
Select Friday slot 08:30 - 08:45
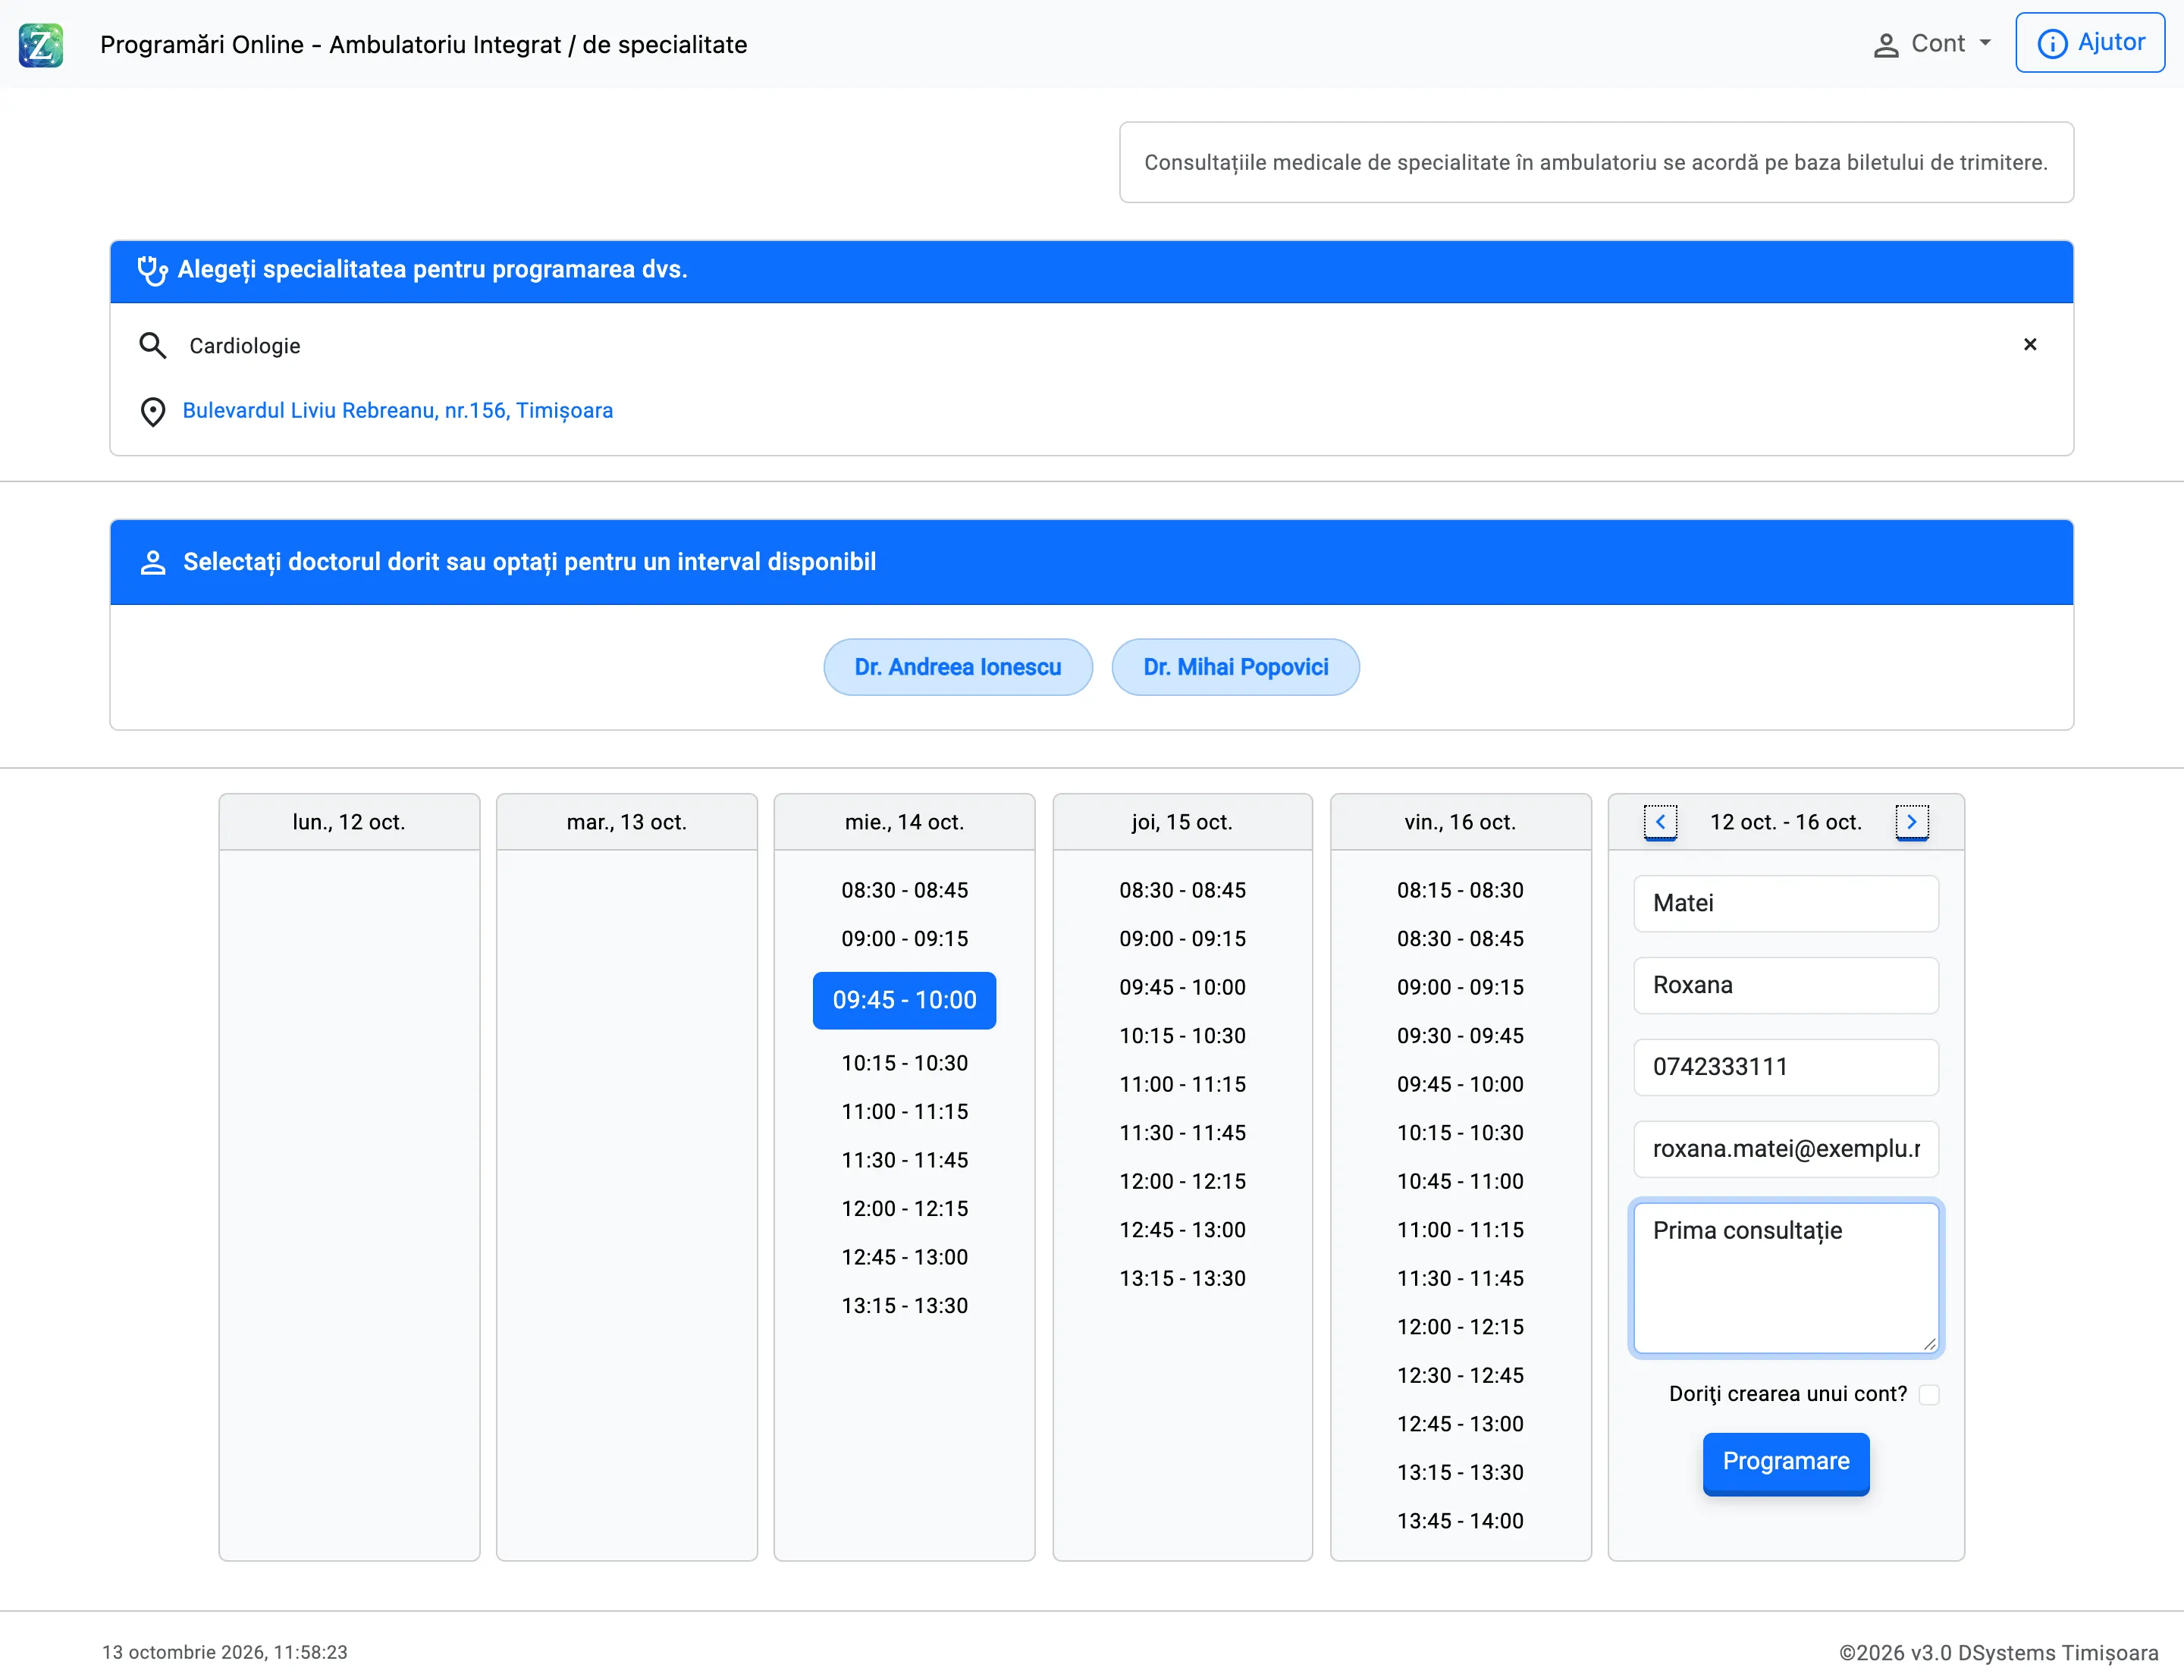click(1461, 939)
